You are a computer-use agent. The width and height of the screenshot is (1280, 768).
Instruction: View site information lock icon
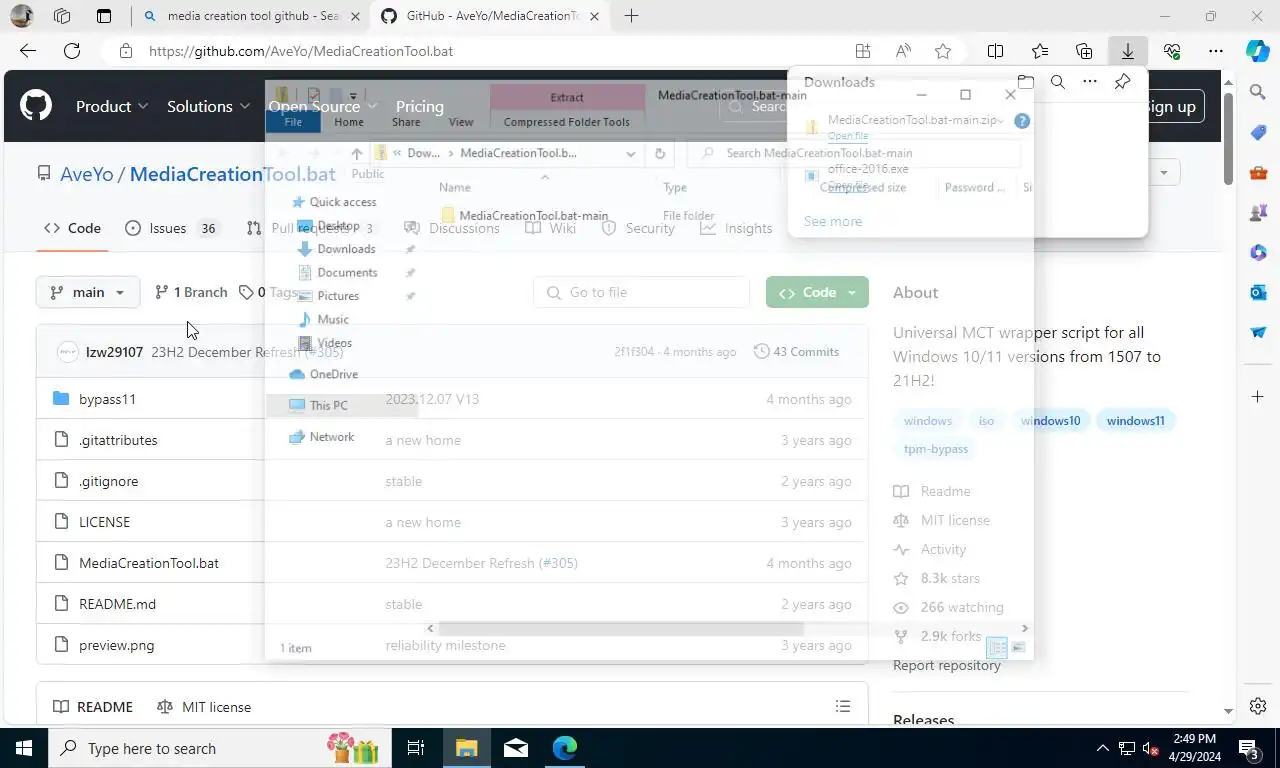(x=125, y=51)
